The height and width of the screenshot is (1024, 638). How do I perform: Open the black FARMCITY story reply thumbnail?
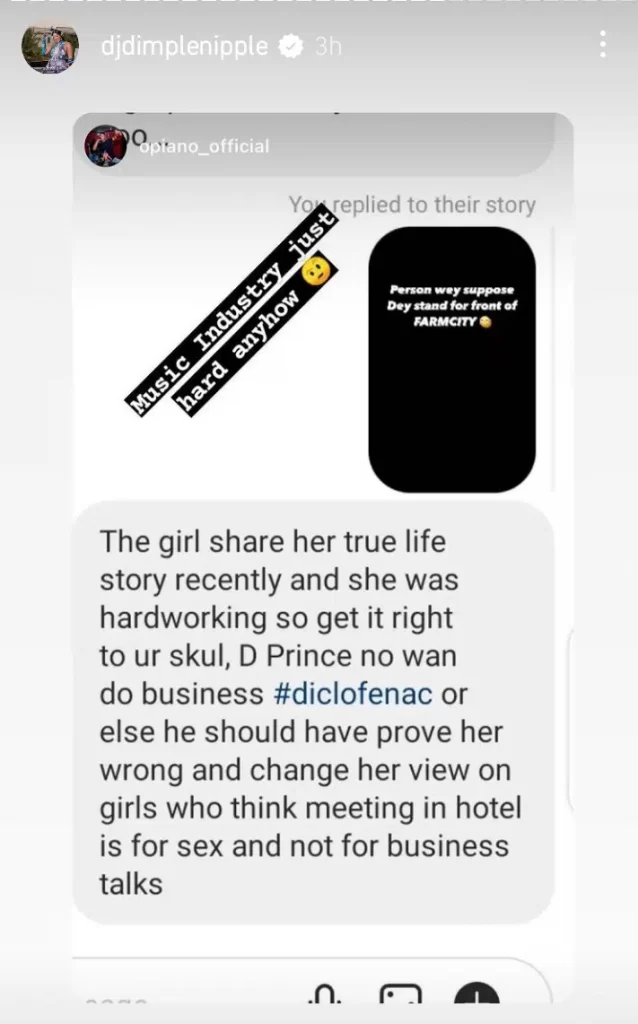[x=452, y=359]
